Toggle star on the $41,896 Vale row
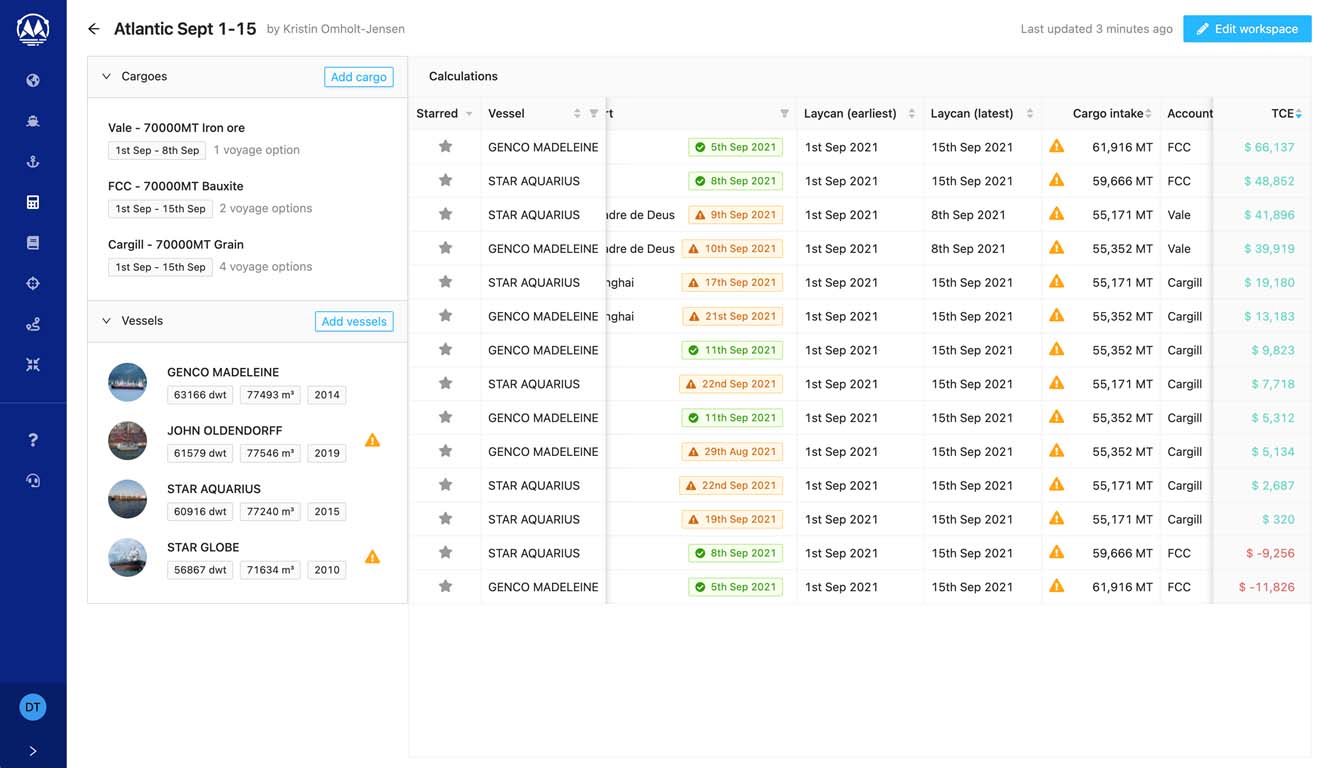Screen dimensions: 1327x768 click(x=446, y=214)
